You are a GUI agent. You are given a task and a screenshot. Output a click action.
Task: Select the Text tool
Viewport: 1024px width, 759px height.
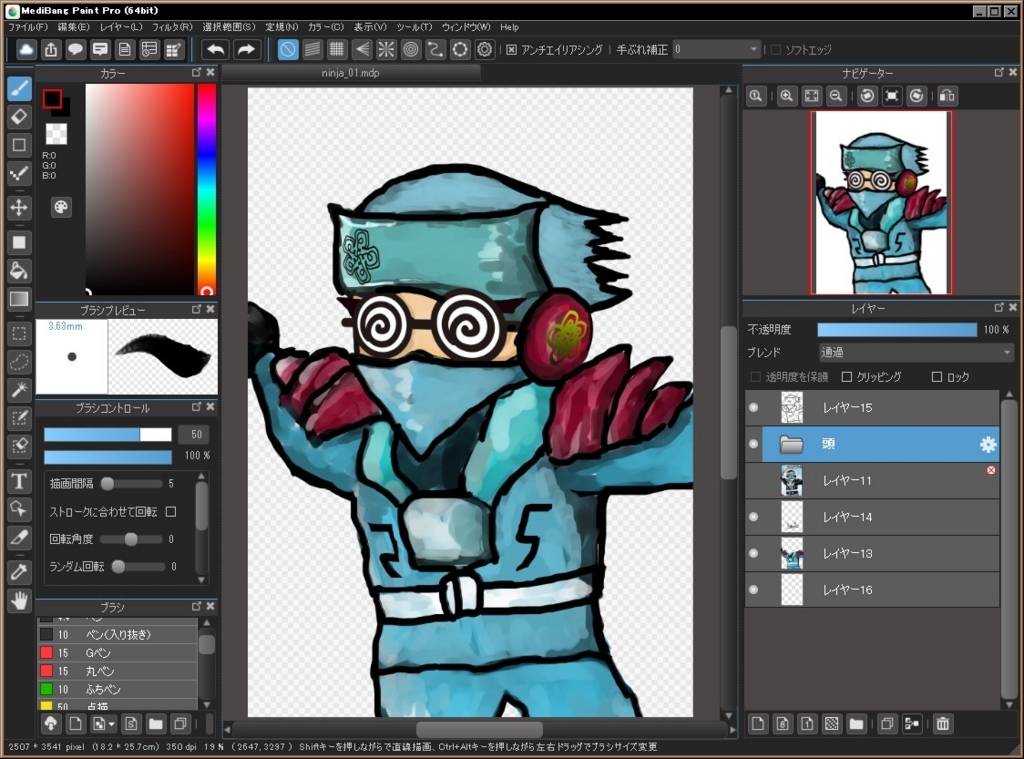point(19,481)
